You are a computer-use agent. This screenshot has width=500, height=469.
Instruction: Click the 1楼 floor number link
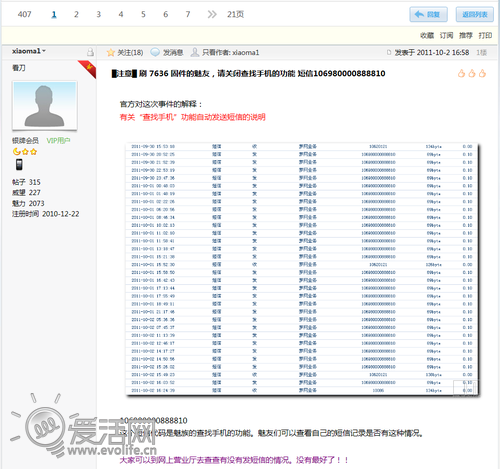[481, 52]
